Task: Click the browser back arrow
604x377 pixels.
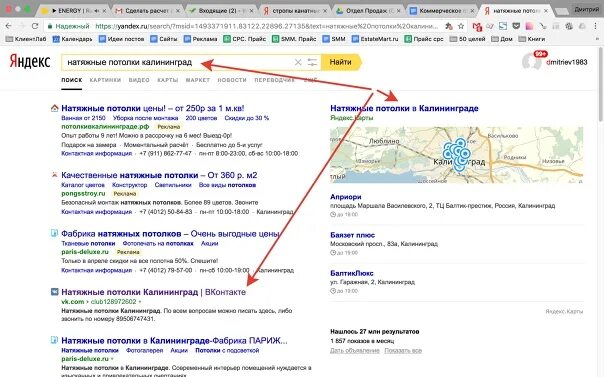Action: point(8,26)
